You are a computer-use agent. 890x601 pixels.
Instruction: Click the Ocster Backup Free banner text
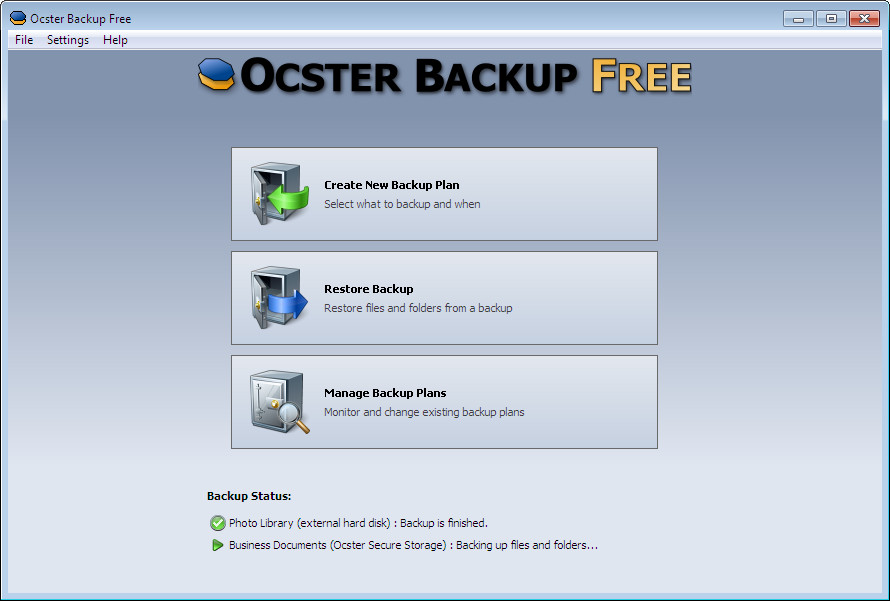pos(466,75)
